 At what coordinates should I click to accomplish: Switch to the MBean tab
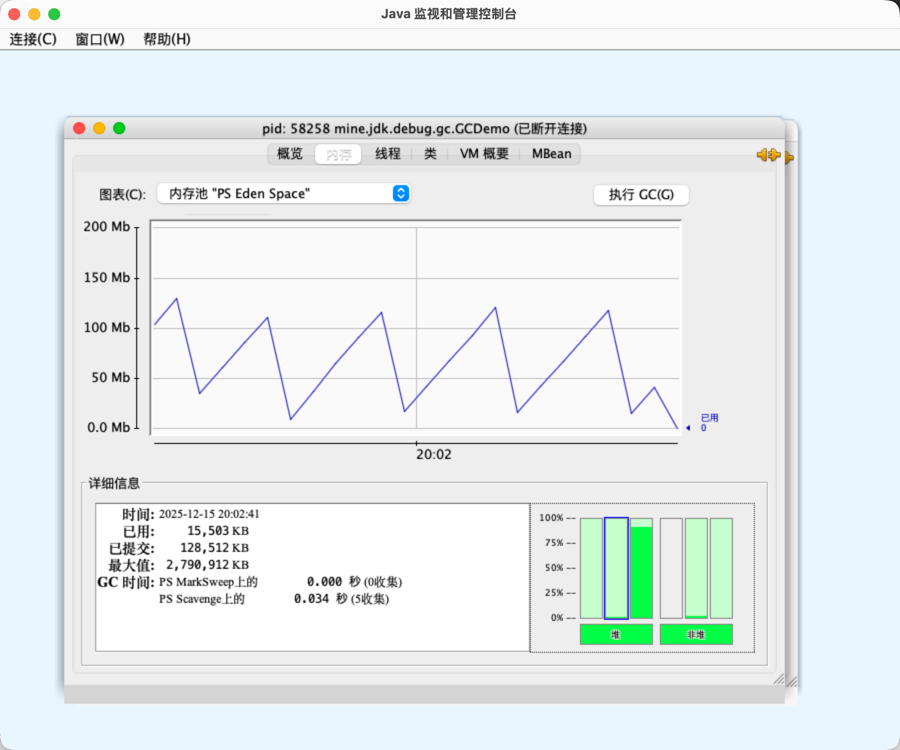[552, 154]
